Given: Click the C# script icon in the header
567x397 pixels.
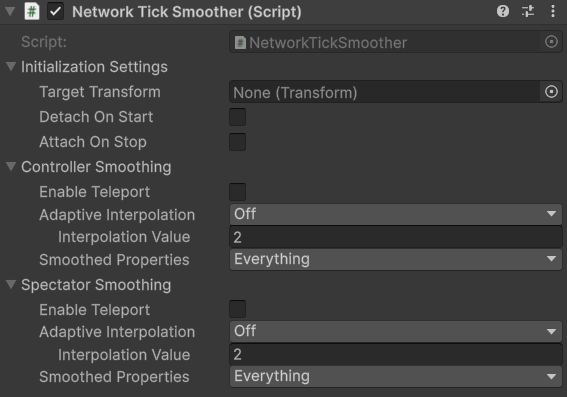Looking at the screenshot, I should coord(32,11).
